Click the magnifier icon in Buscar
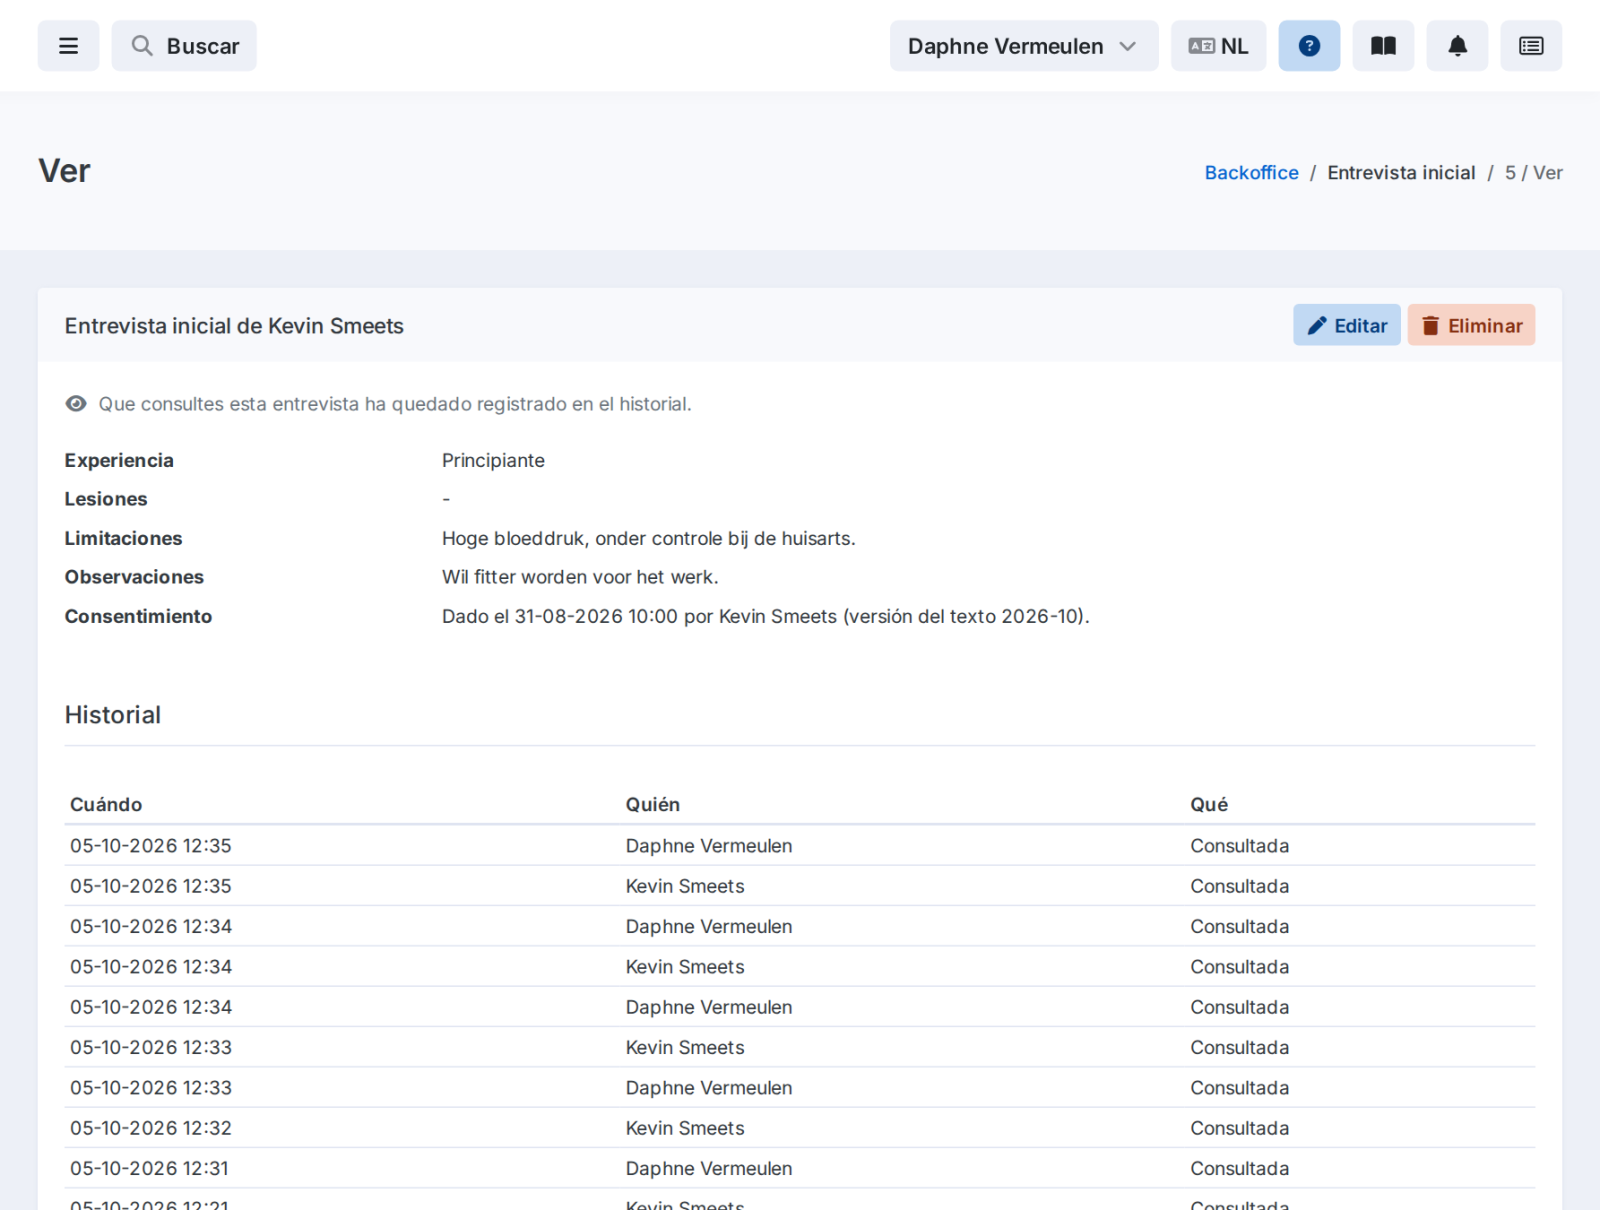 click(x=142, y=46)
